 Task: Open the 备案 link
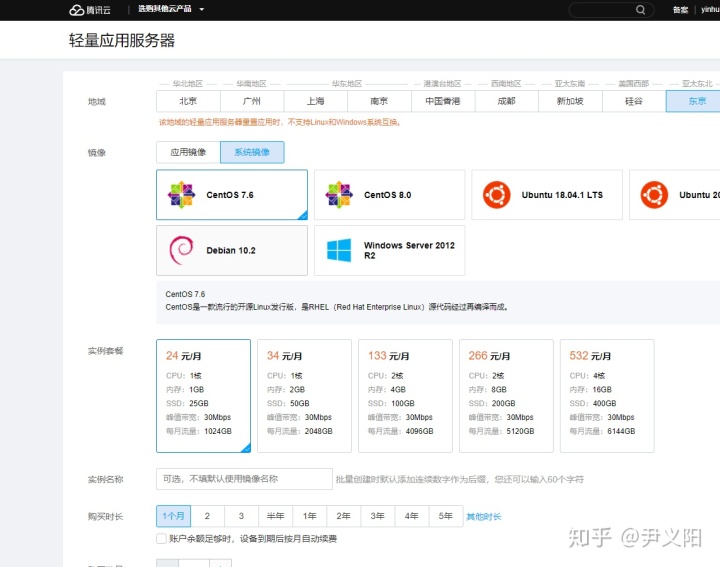point(680,10)
